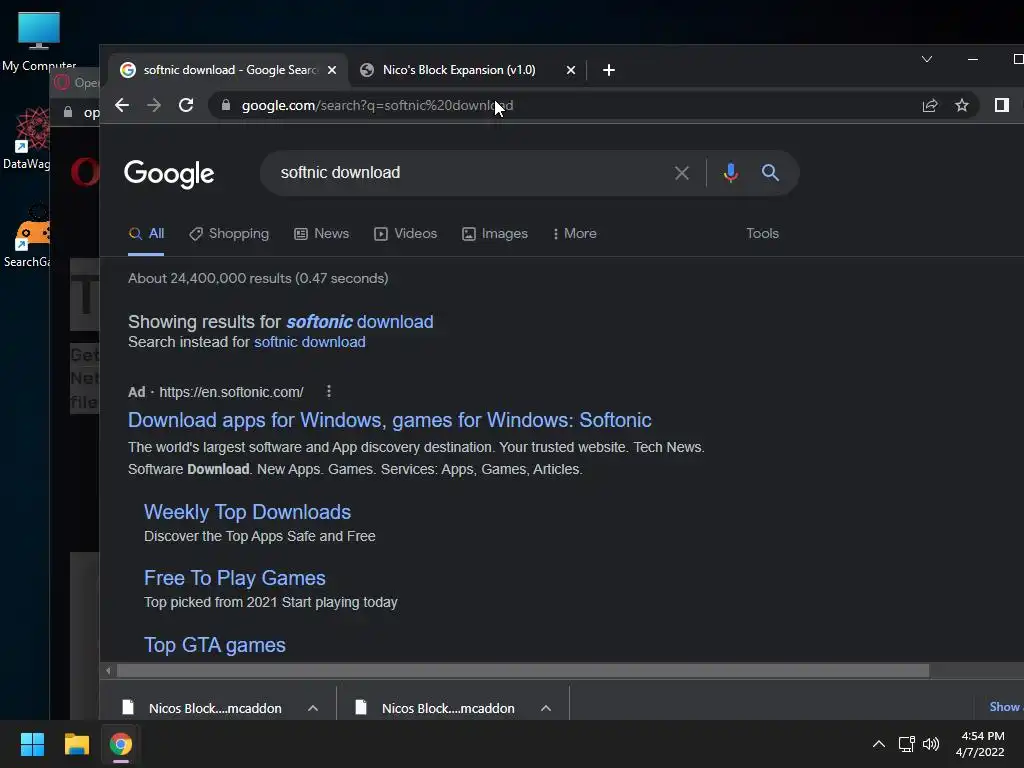Click the Google logo
This screenshot has width=1024, height=768.
(169, 174)
